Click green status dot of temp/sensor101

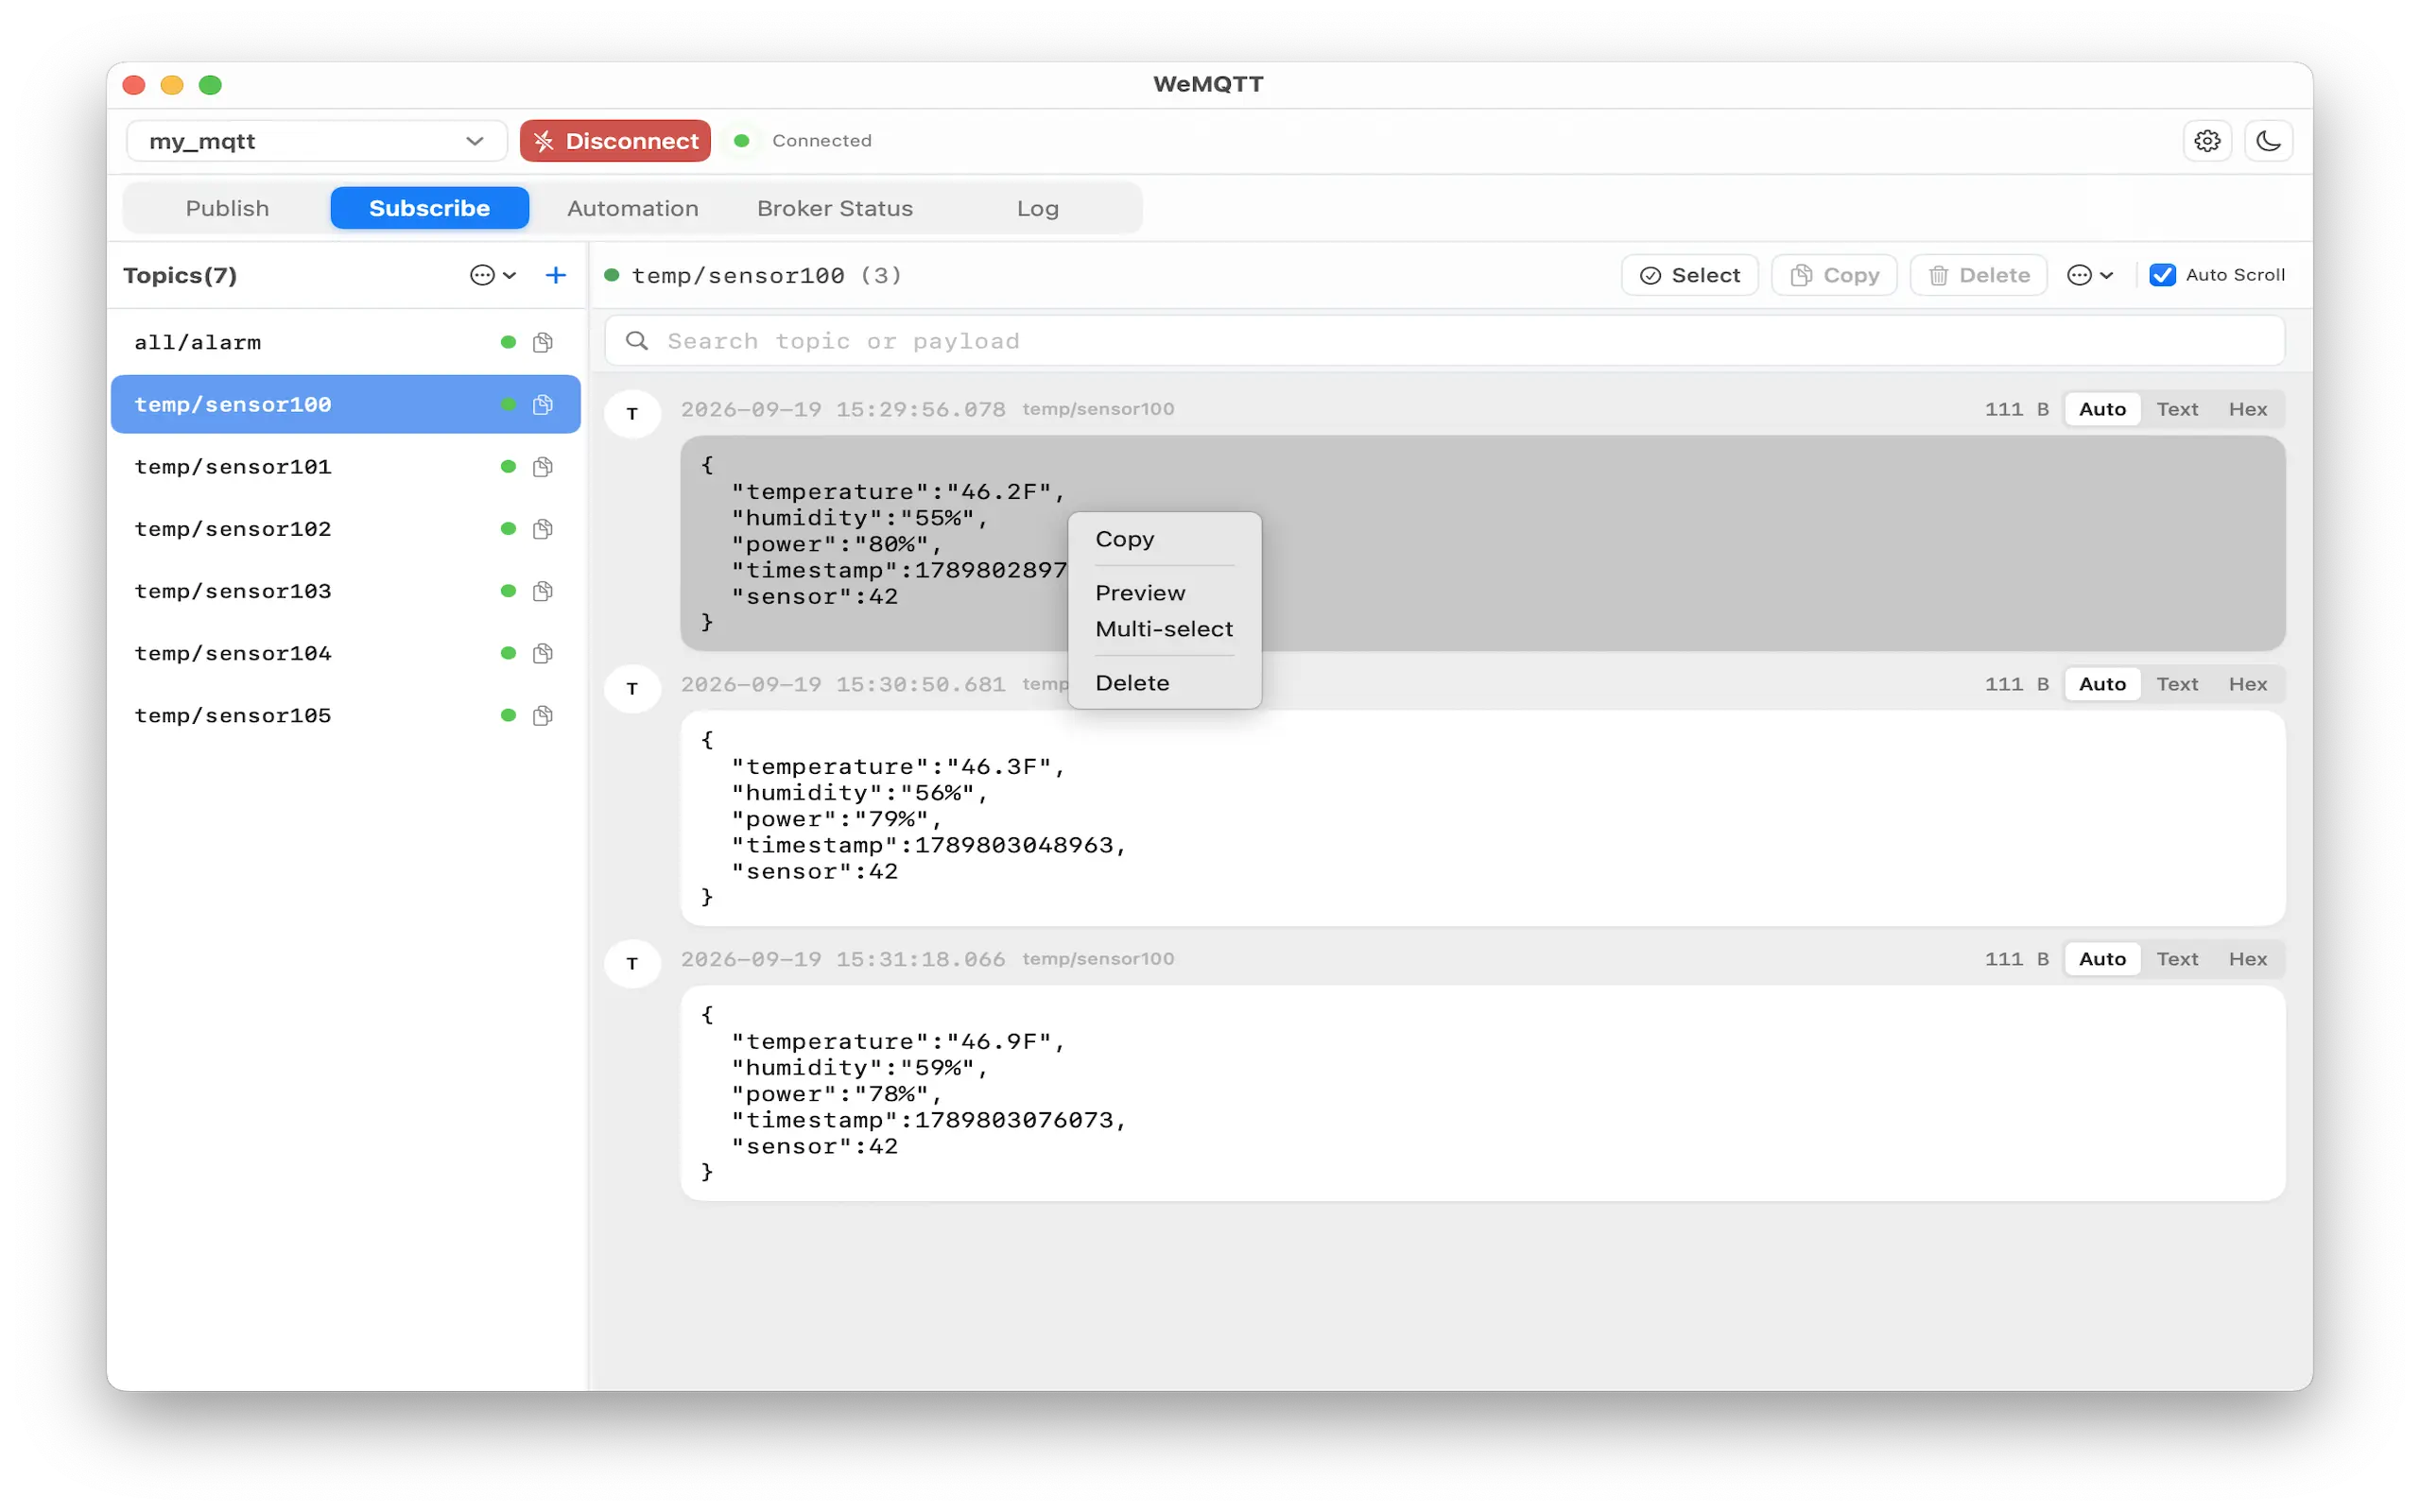pyautogui.click(x=508, y=467)
